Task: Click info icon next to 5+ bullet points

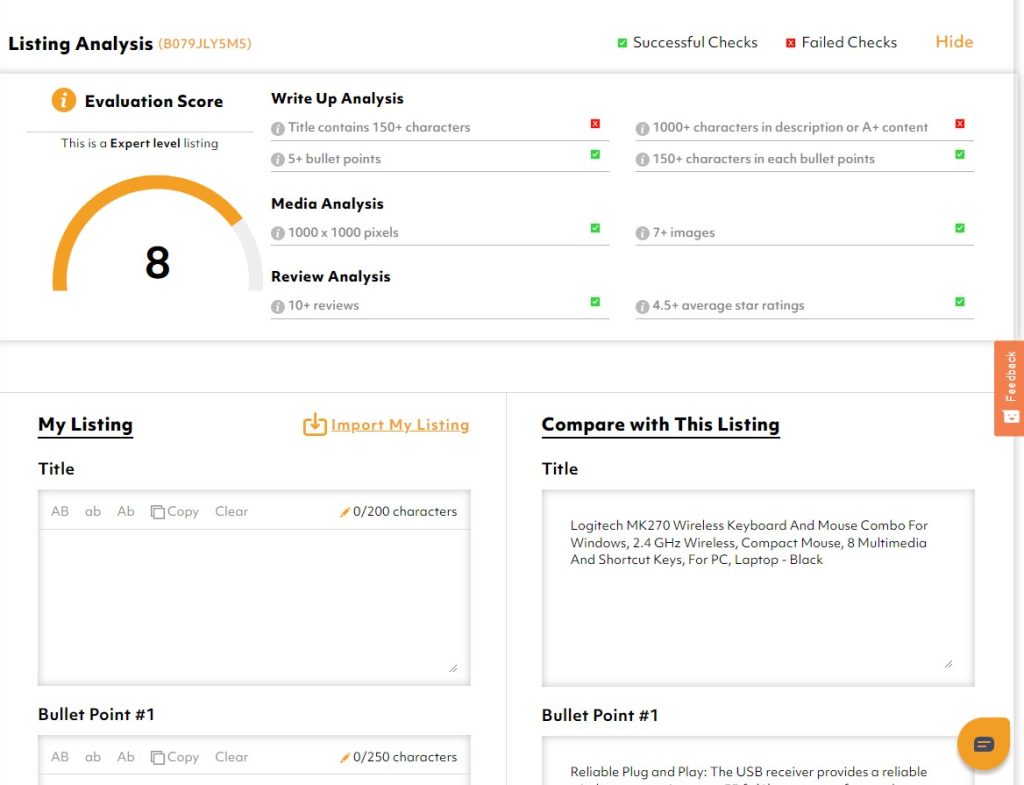Action: point(278,159)
